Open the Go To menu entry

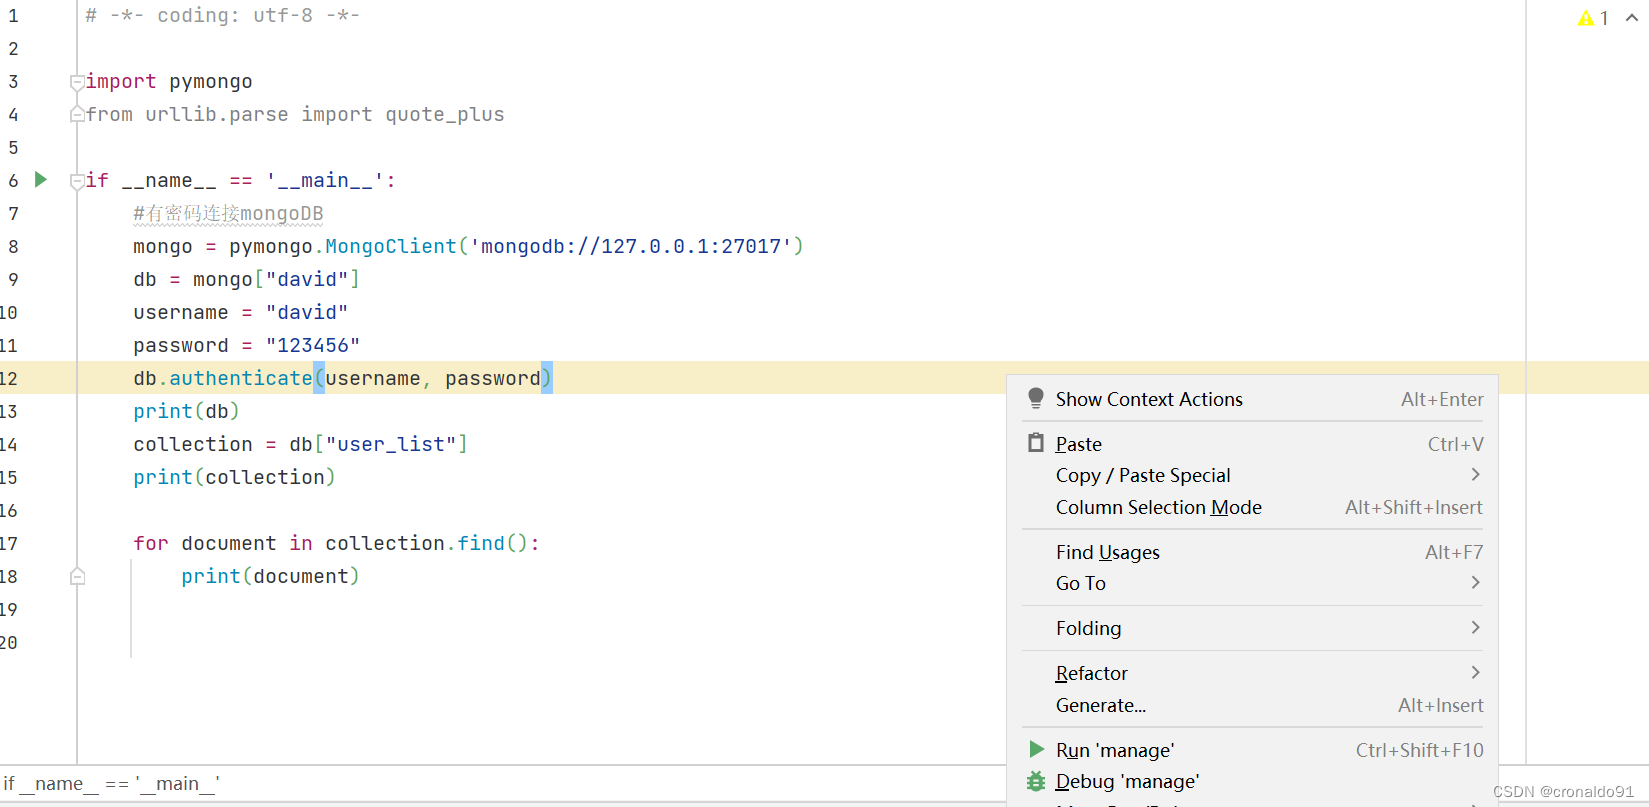(1252, 583)
